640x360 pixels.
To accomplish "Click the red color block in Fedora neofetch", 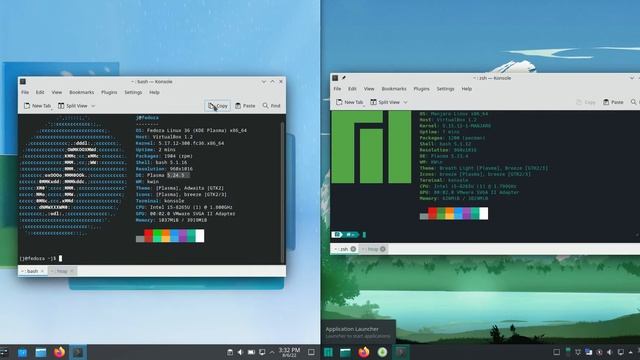I will click(149, 236).
